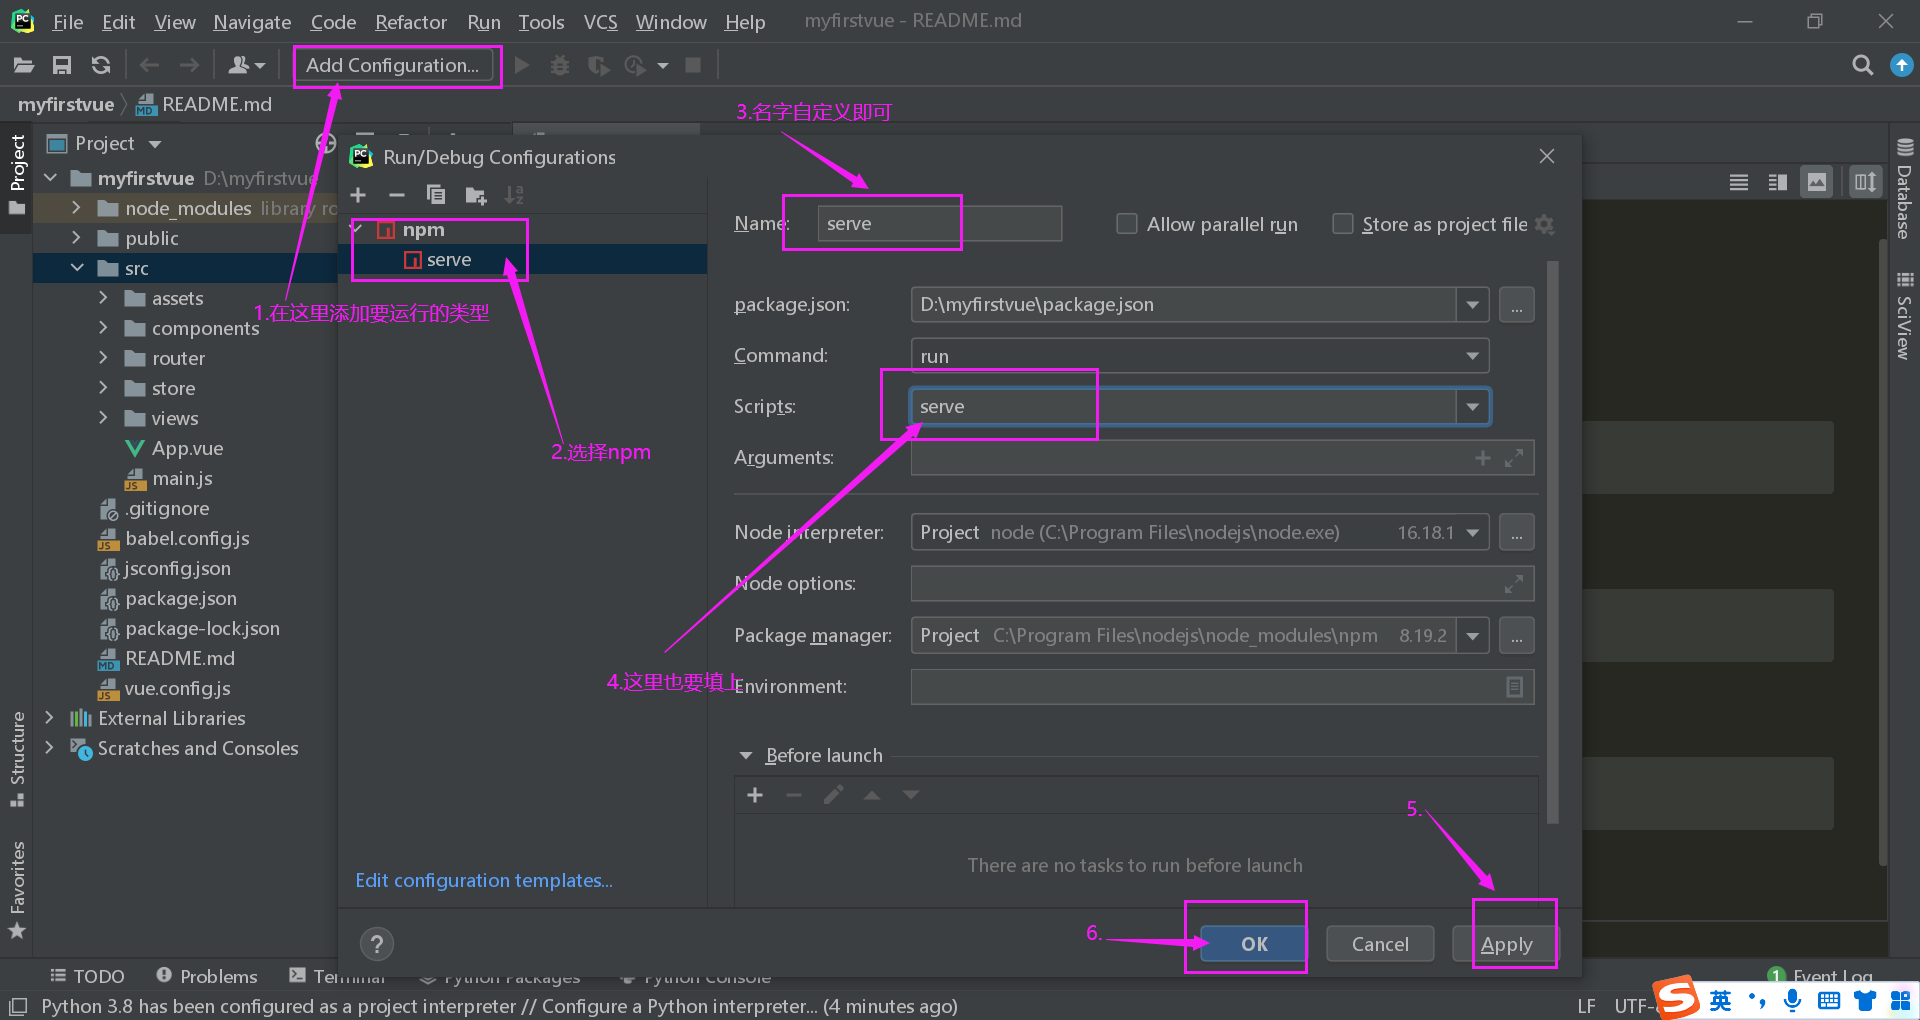Image resolution: width=1920 pixels, height=1020 pixels.
Task: Browse Package manager with ellipsis button
Action: [x=1517, y=636]
